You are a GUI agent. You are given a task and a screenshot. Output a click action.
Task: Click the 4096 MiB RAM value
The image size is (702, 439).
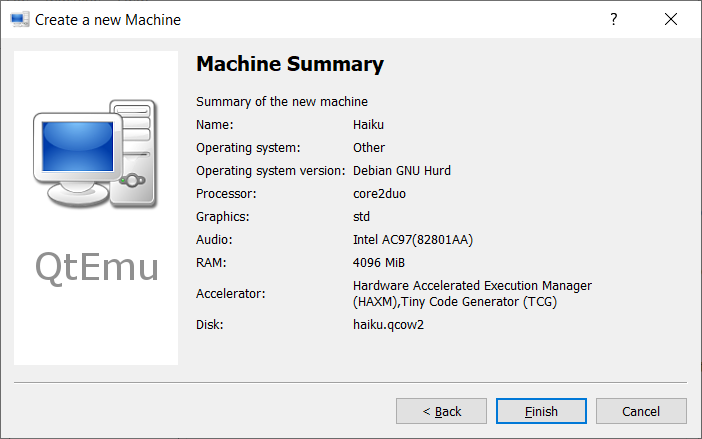tap(378, 263)
